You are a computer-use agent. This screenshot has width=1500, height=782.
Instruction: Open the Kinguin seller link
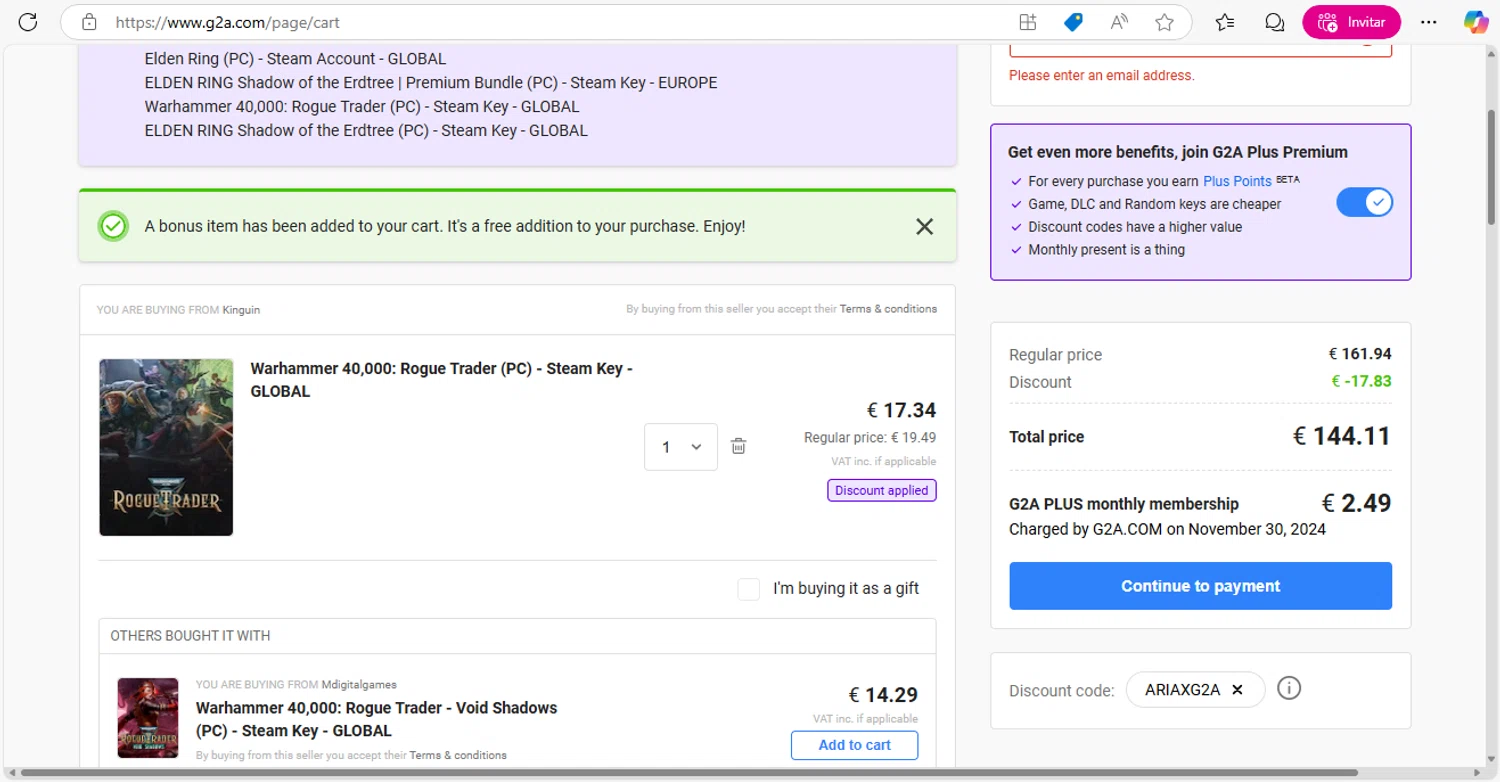tap(241, 310)
